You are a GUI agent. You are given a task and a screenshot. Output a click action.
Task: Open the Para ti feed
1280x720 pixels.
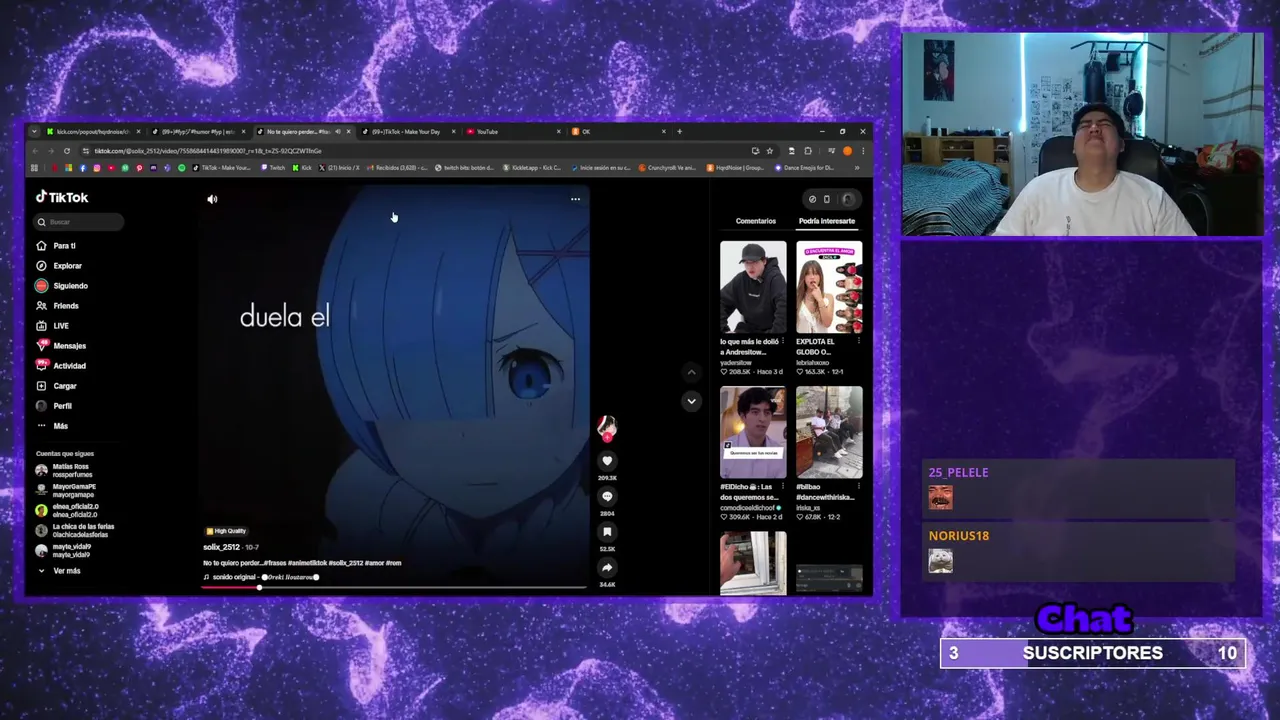(56, 246)
